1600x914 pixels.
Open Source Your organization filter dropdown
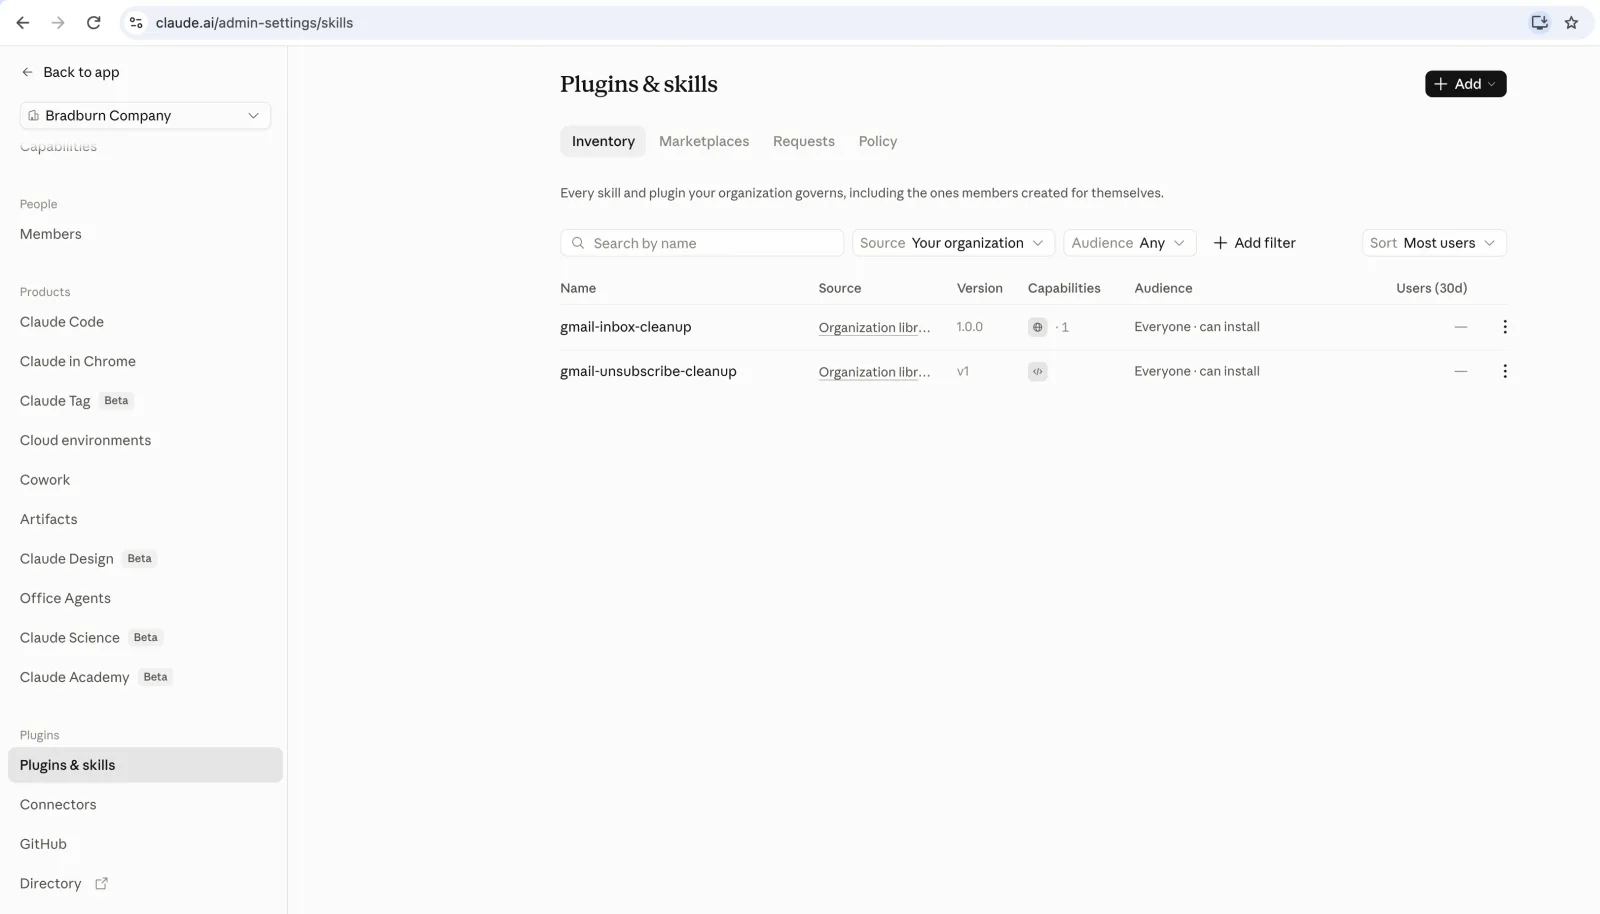(953, 243)
